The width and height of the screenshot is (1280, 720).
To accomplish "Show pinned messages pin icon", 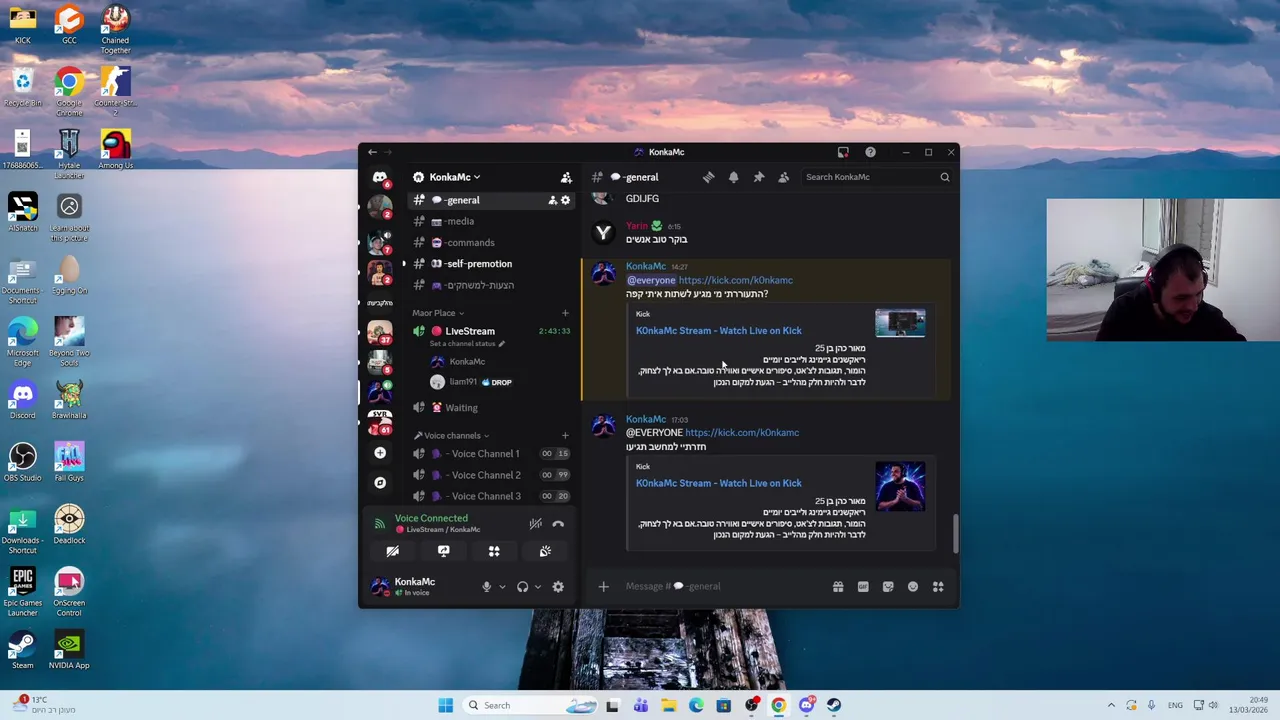I will pos(758,177).
